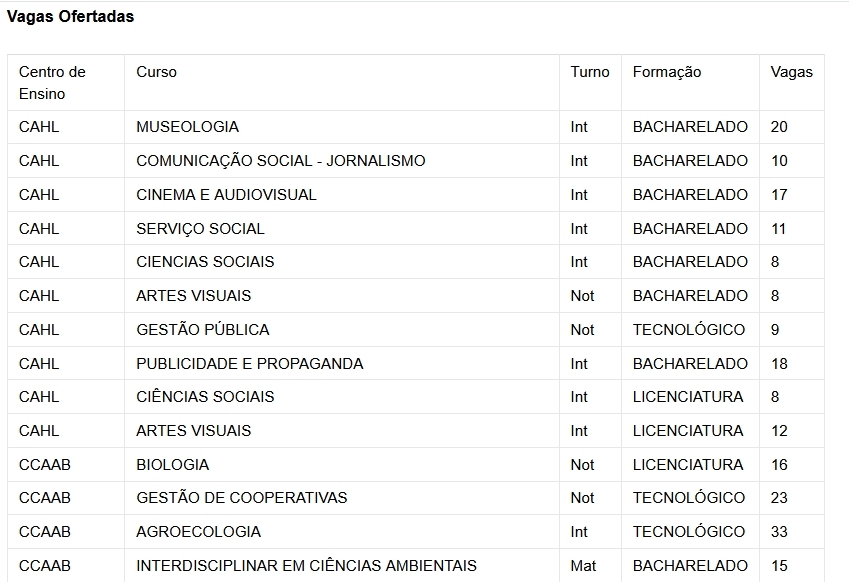Click the Vagas Ofertadas heading
The width and height of the screenshot is (849, 582).
[x=70, y=16]
